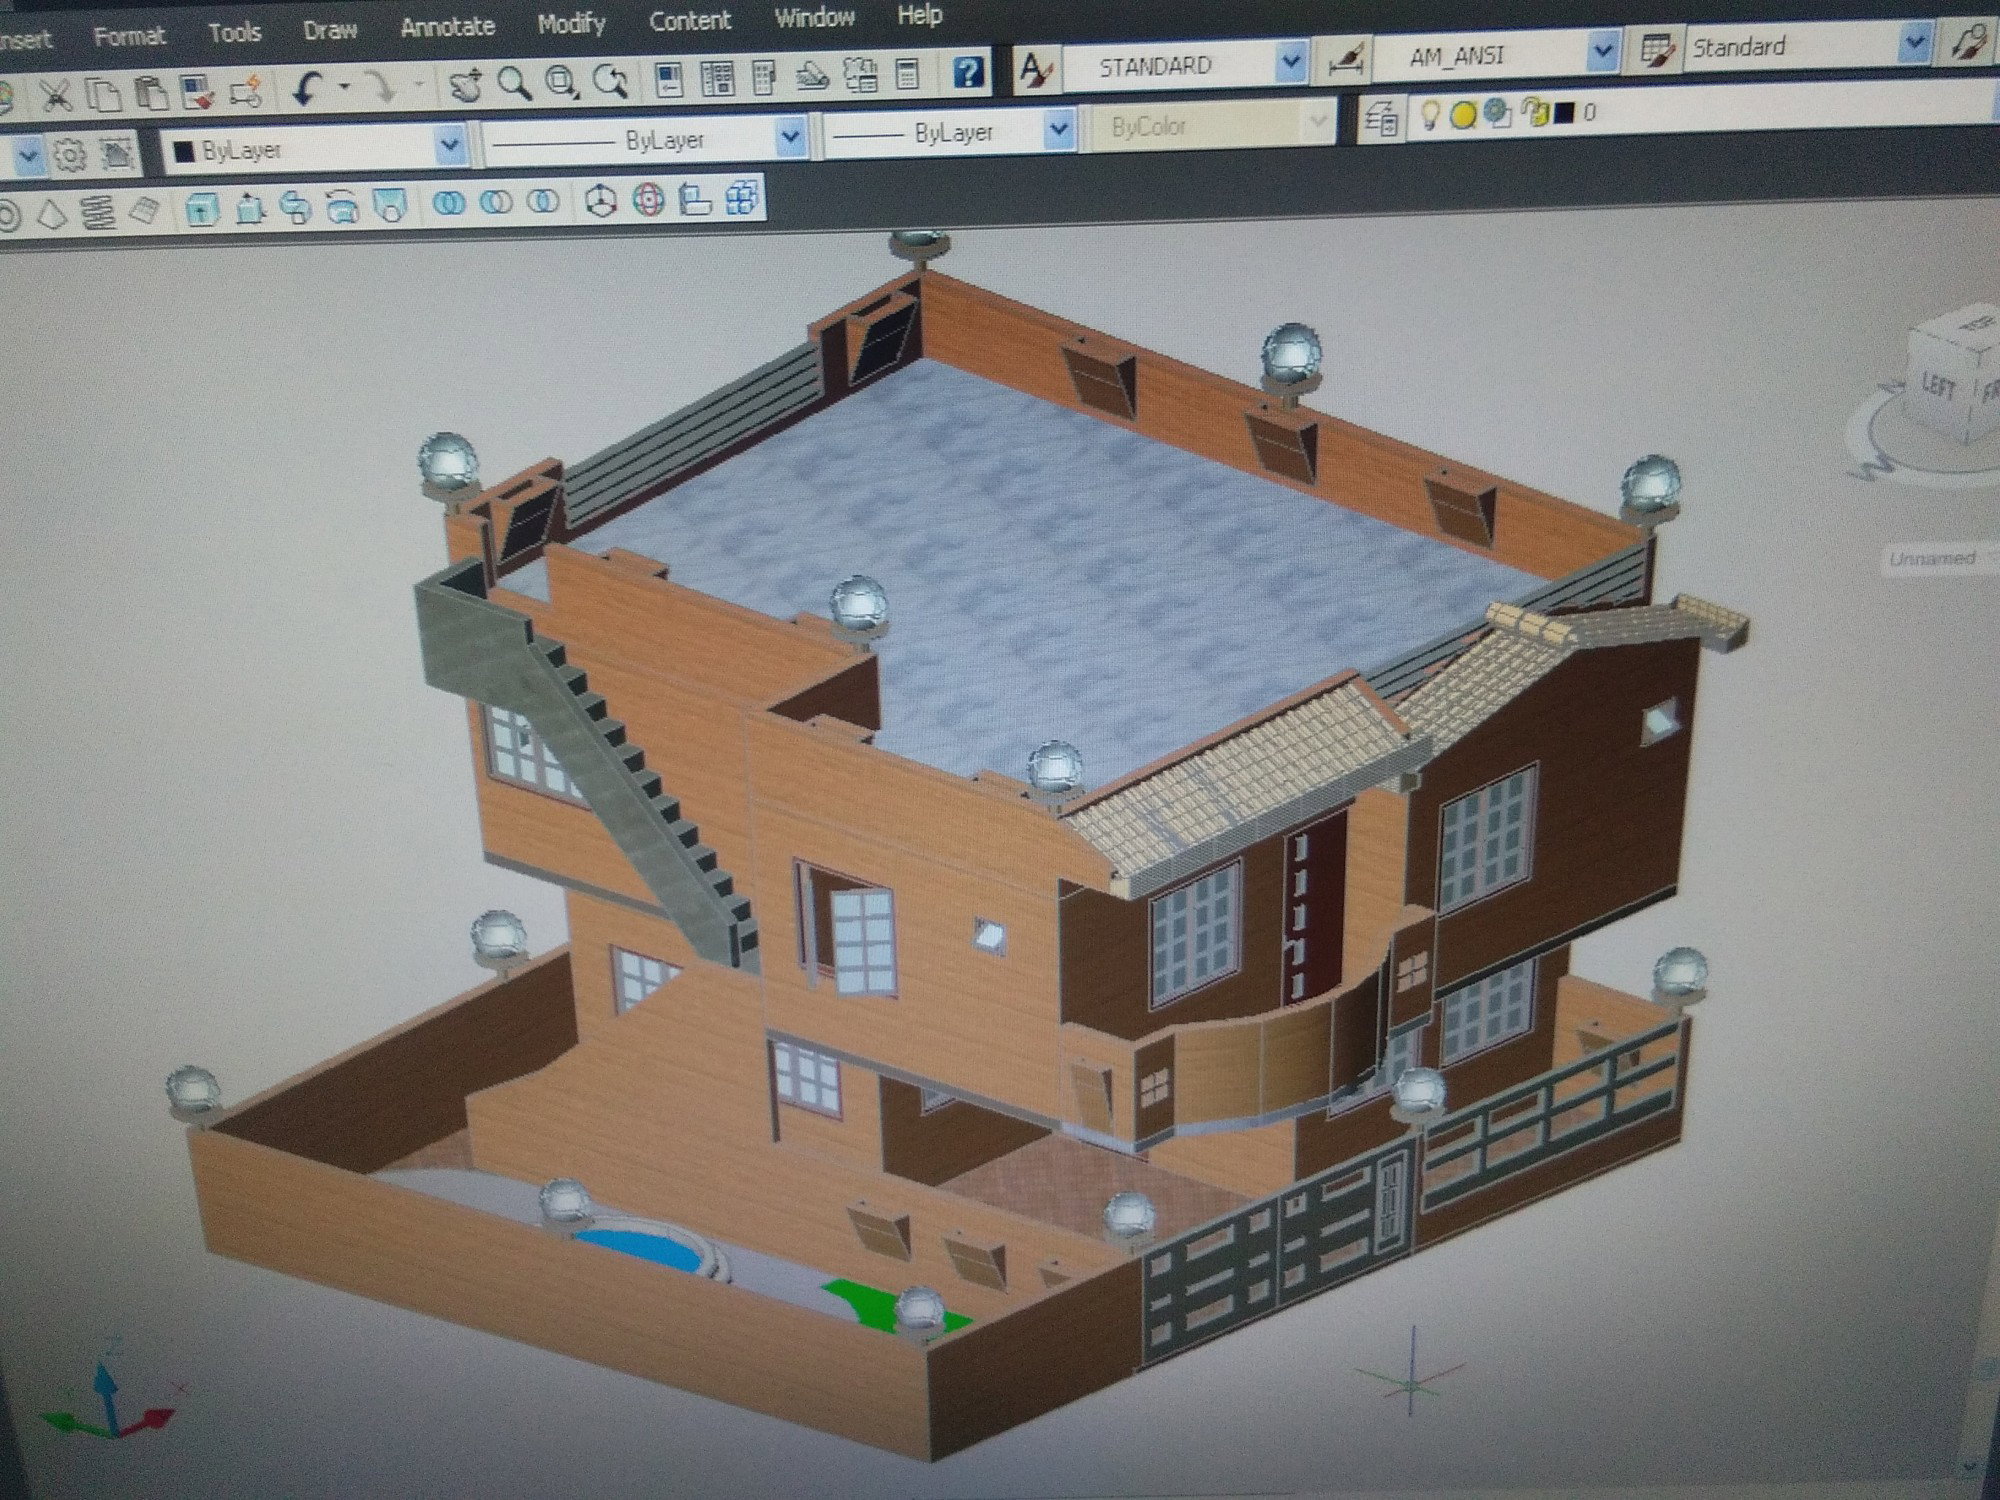Select the Presspull tool

click(x=250, y=209)
